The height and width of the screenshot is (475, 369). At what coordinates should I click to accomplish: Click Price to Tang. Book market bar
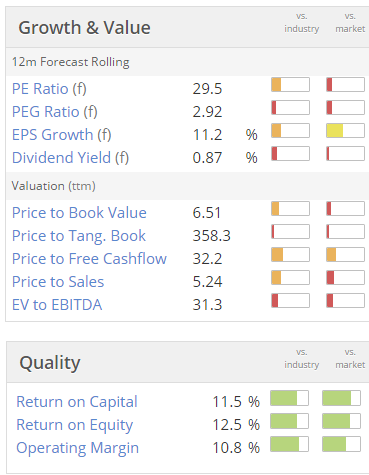[x=345, y=232]
